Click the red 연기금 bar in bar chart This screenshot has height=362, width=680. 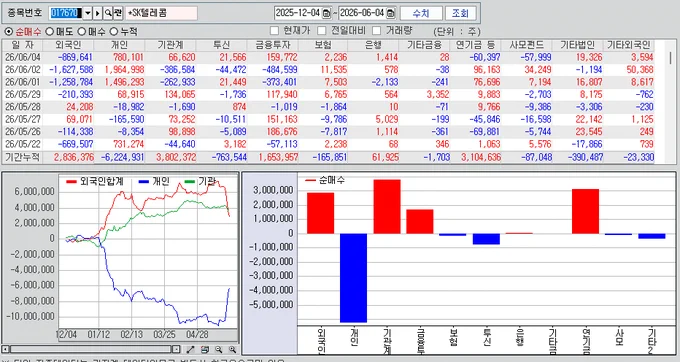585,211
